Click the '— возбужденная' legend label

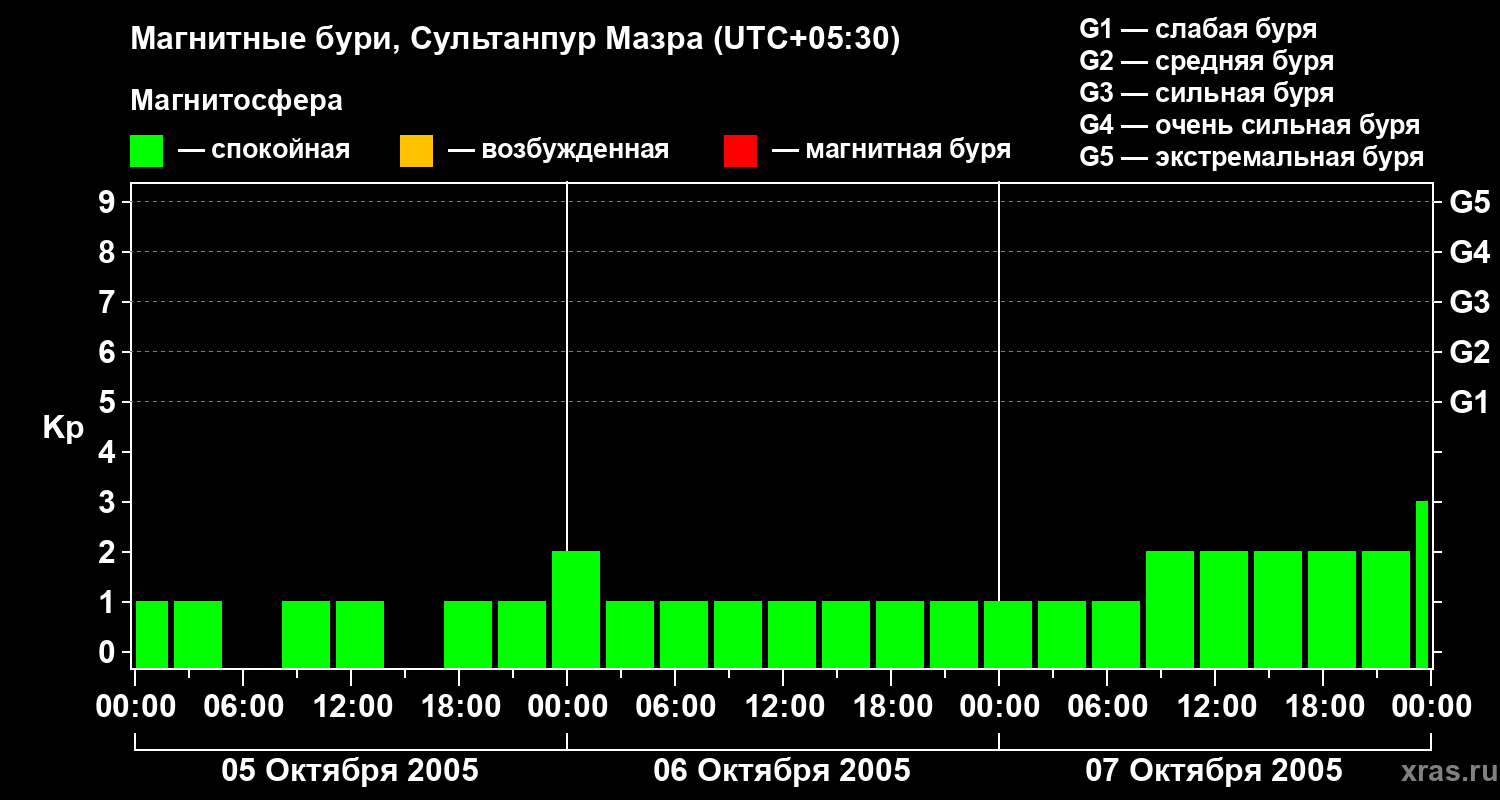click(558, 150)
